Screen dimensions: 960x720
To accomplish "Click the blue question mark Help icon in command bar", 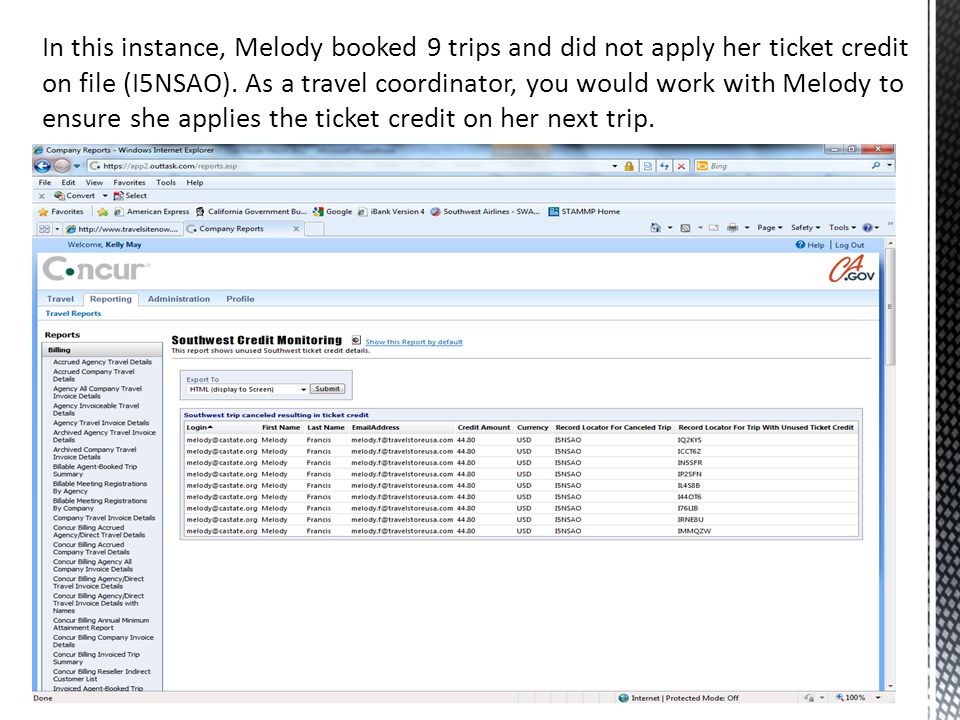I will [x=868, y=228].
